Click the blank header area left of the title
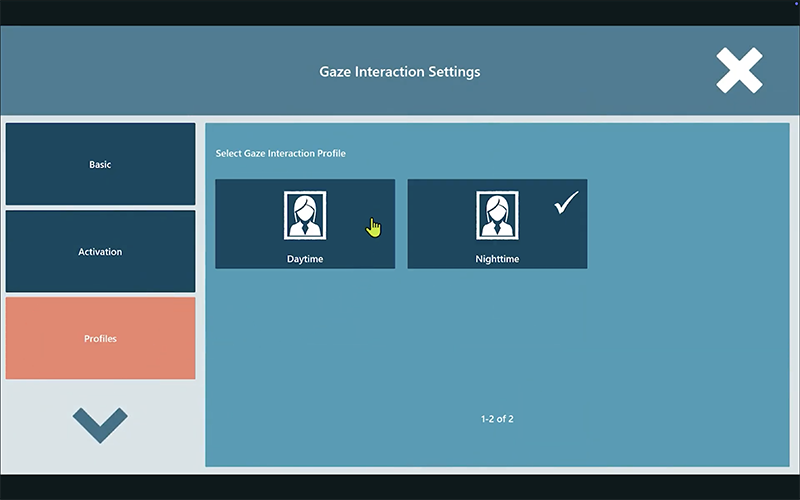 150,72
